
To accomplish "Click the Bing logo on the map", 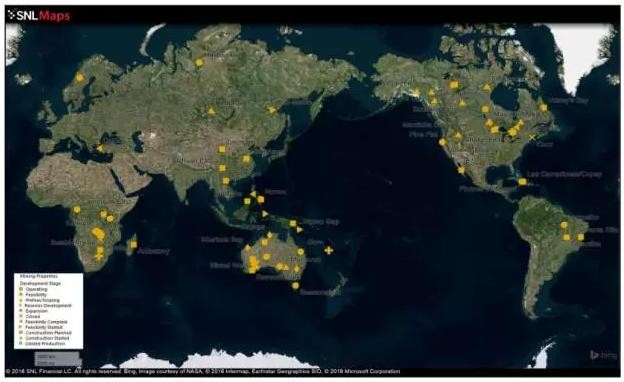I will click(603, 355).
